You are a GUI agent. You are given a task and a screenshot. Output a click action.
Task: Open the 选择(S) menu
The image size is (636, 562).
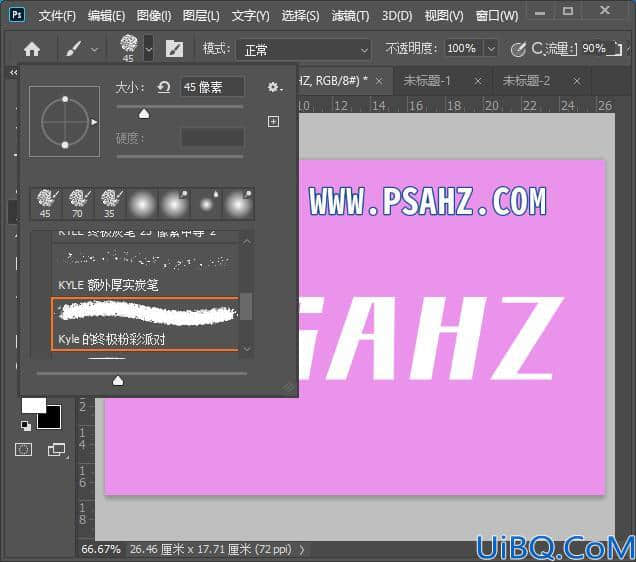point(300,16)
